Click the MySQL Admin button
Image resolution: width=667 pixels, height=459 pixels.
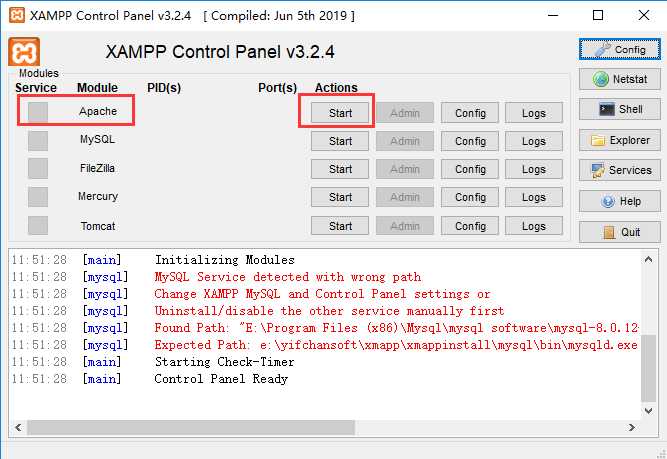[405, 141]
